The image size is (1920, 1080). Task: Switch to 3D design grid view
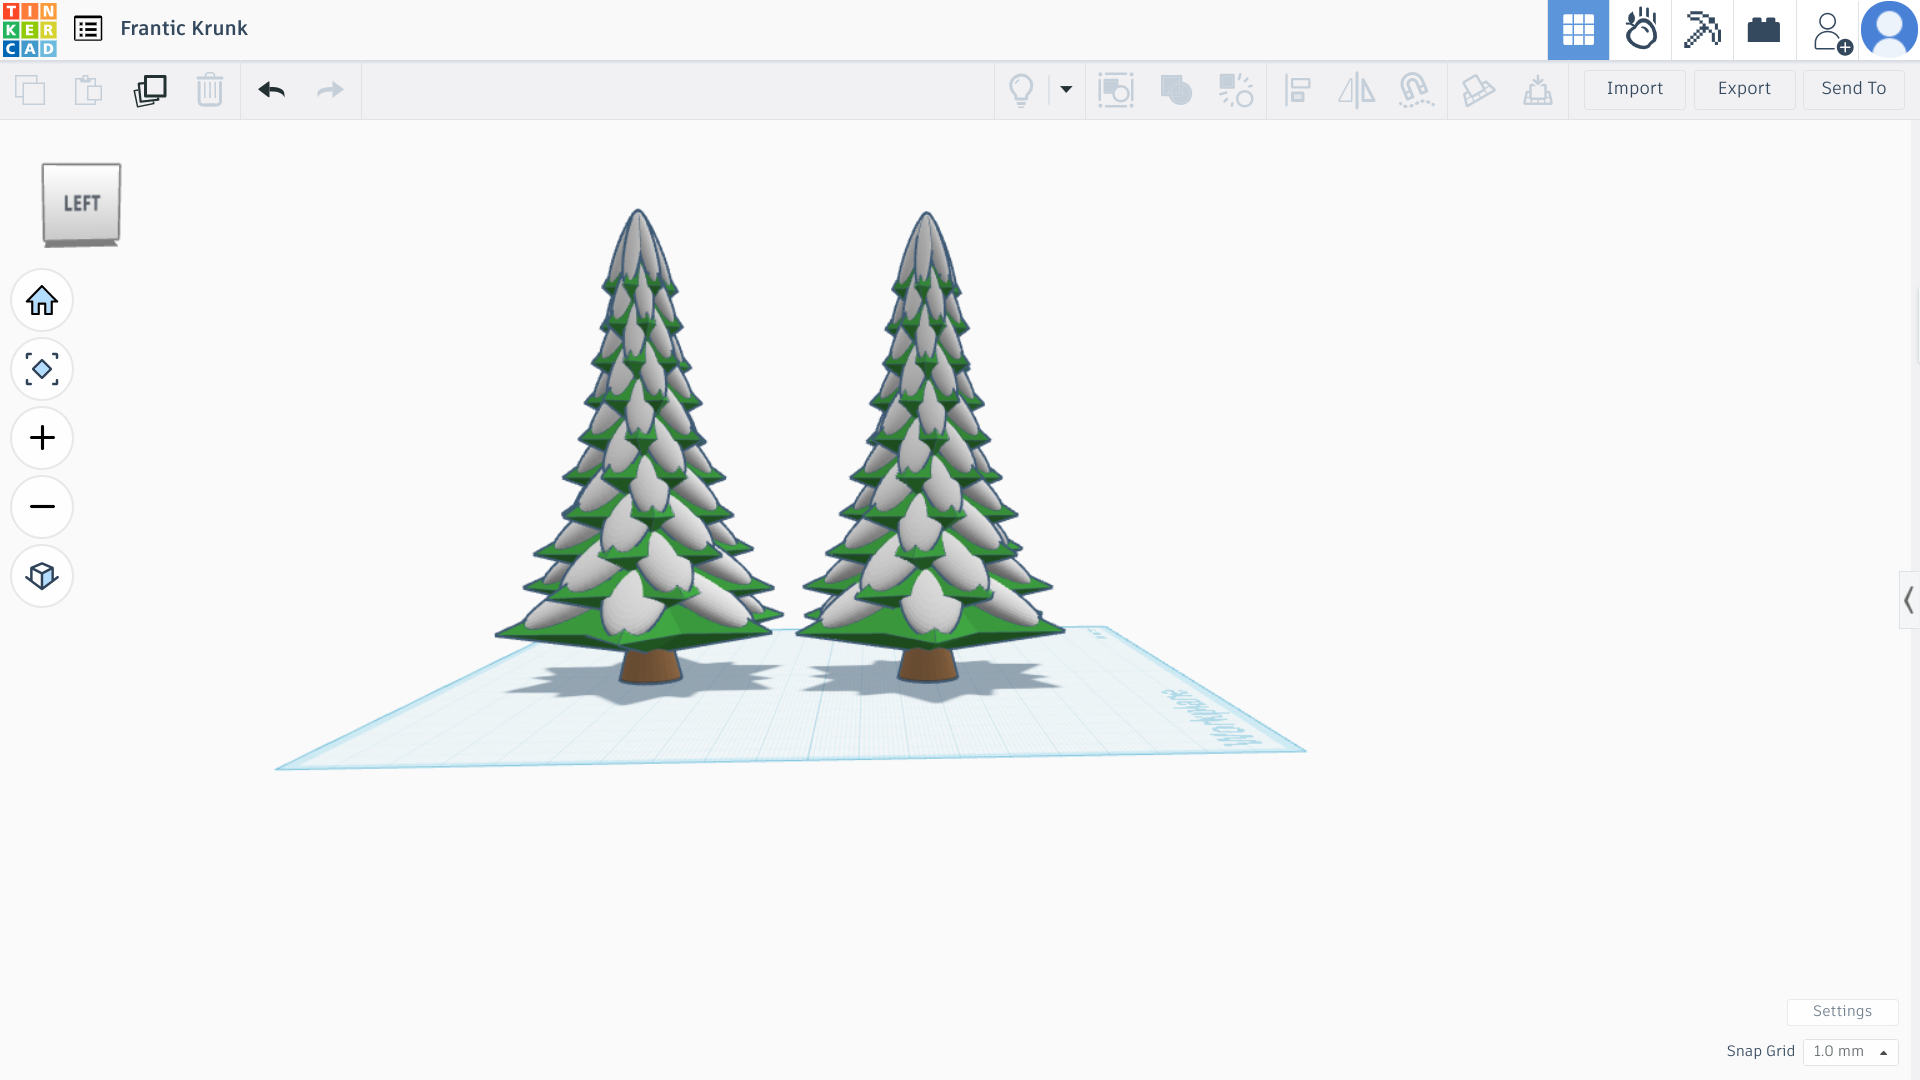click(1578, 30)
